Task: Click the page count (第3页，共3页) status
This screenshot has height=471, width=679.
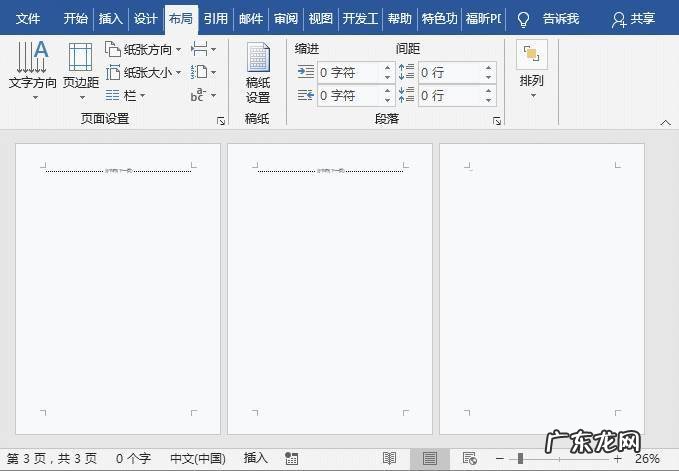Action: (52, 458)
